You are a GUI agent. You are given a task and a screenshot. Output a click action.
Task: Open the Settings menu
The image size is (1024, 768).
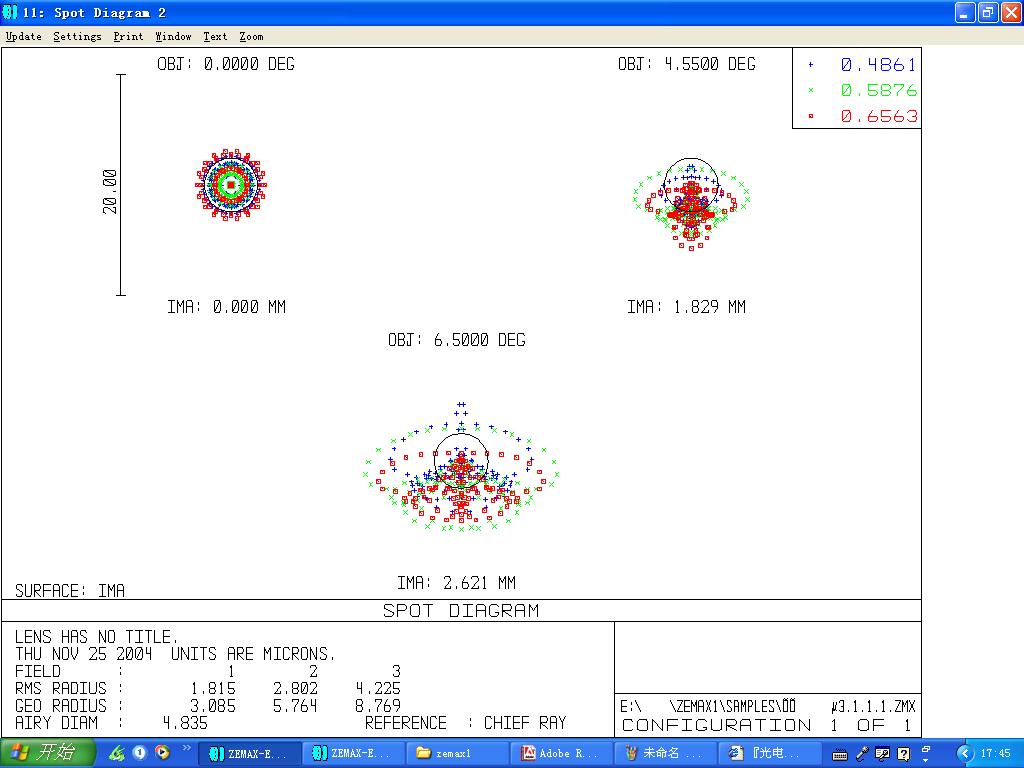coord(77,37)
